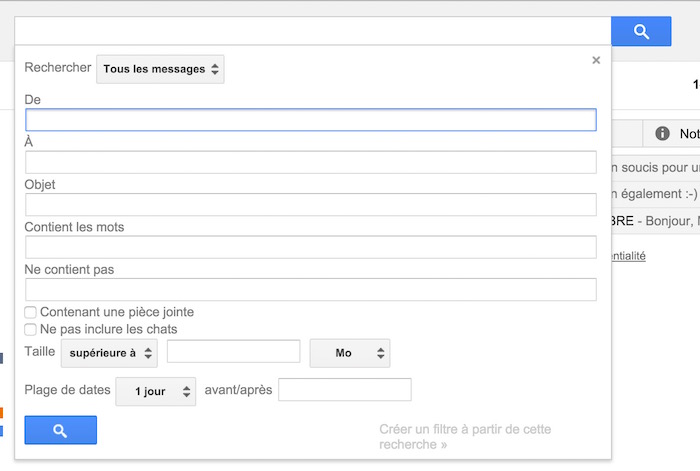The image size is (700, 471).
Task: Click the main search box at top
Action: [x=312, y=31]
